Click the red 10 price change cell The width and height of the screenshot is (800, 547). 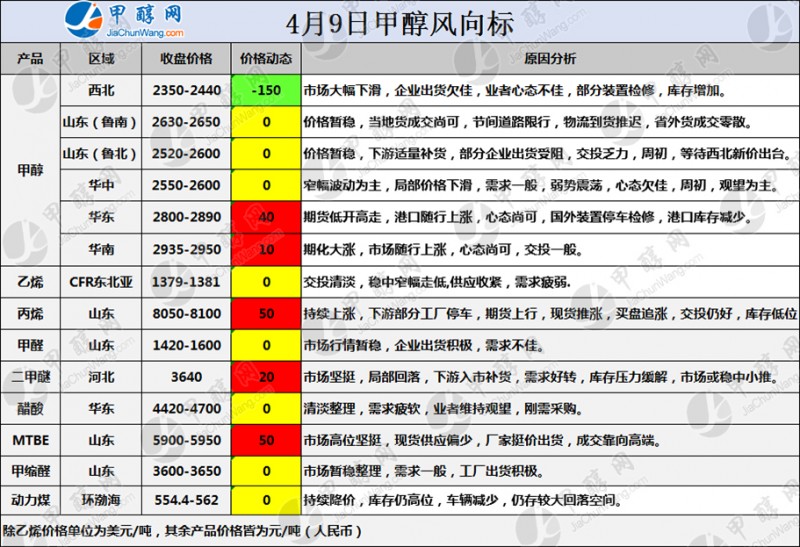tap(266, 250)
